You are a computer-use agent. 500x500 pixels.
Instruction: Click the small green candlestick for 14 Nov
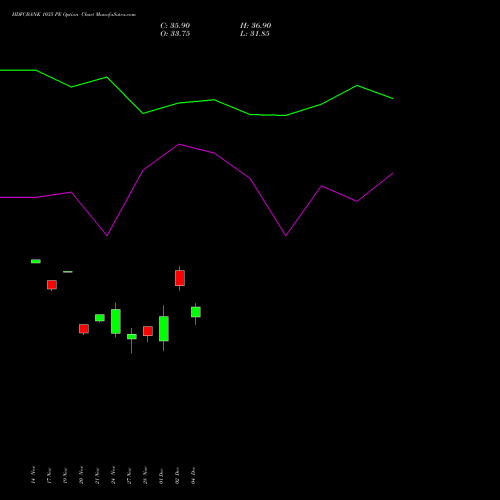(36, 261)
